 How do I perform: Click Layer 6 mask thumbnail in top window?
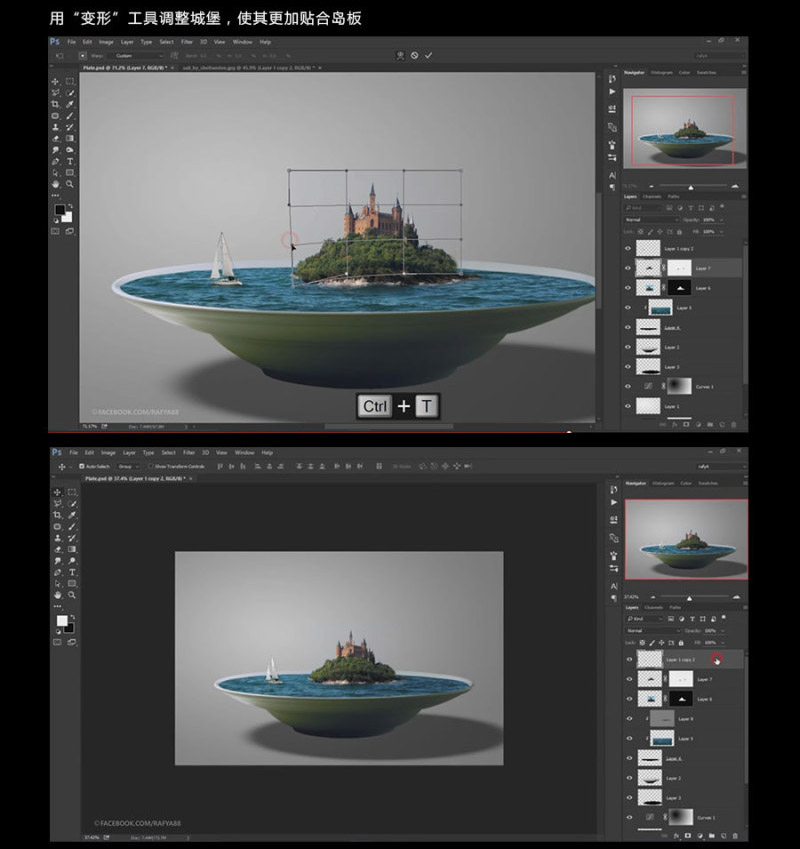click(x=680, y=288)
